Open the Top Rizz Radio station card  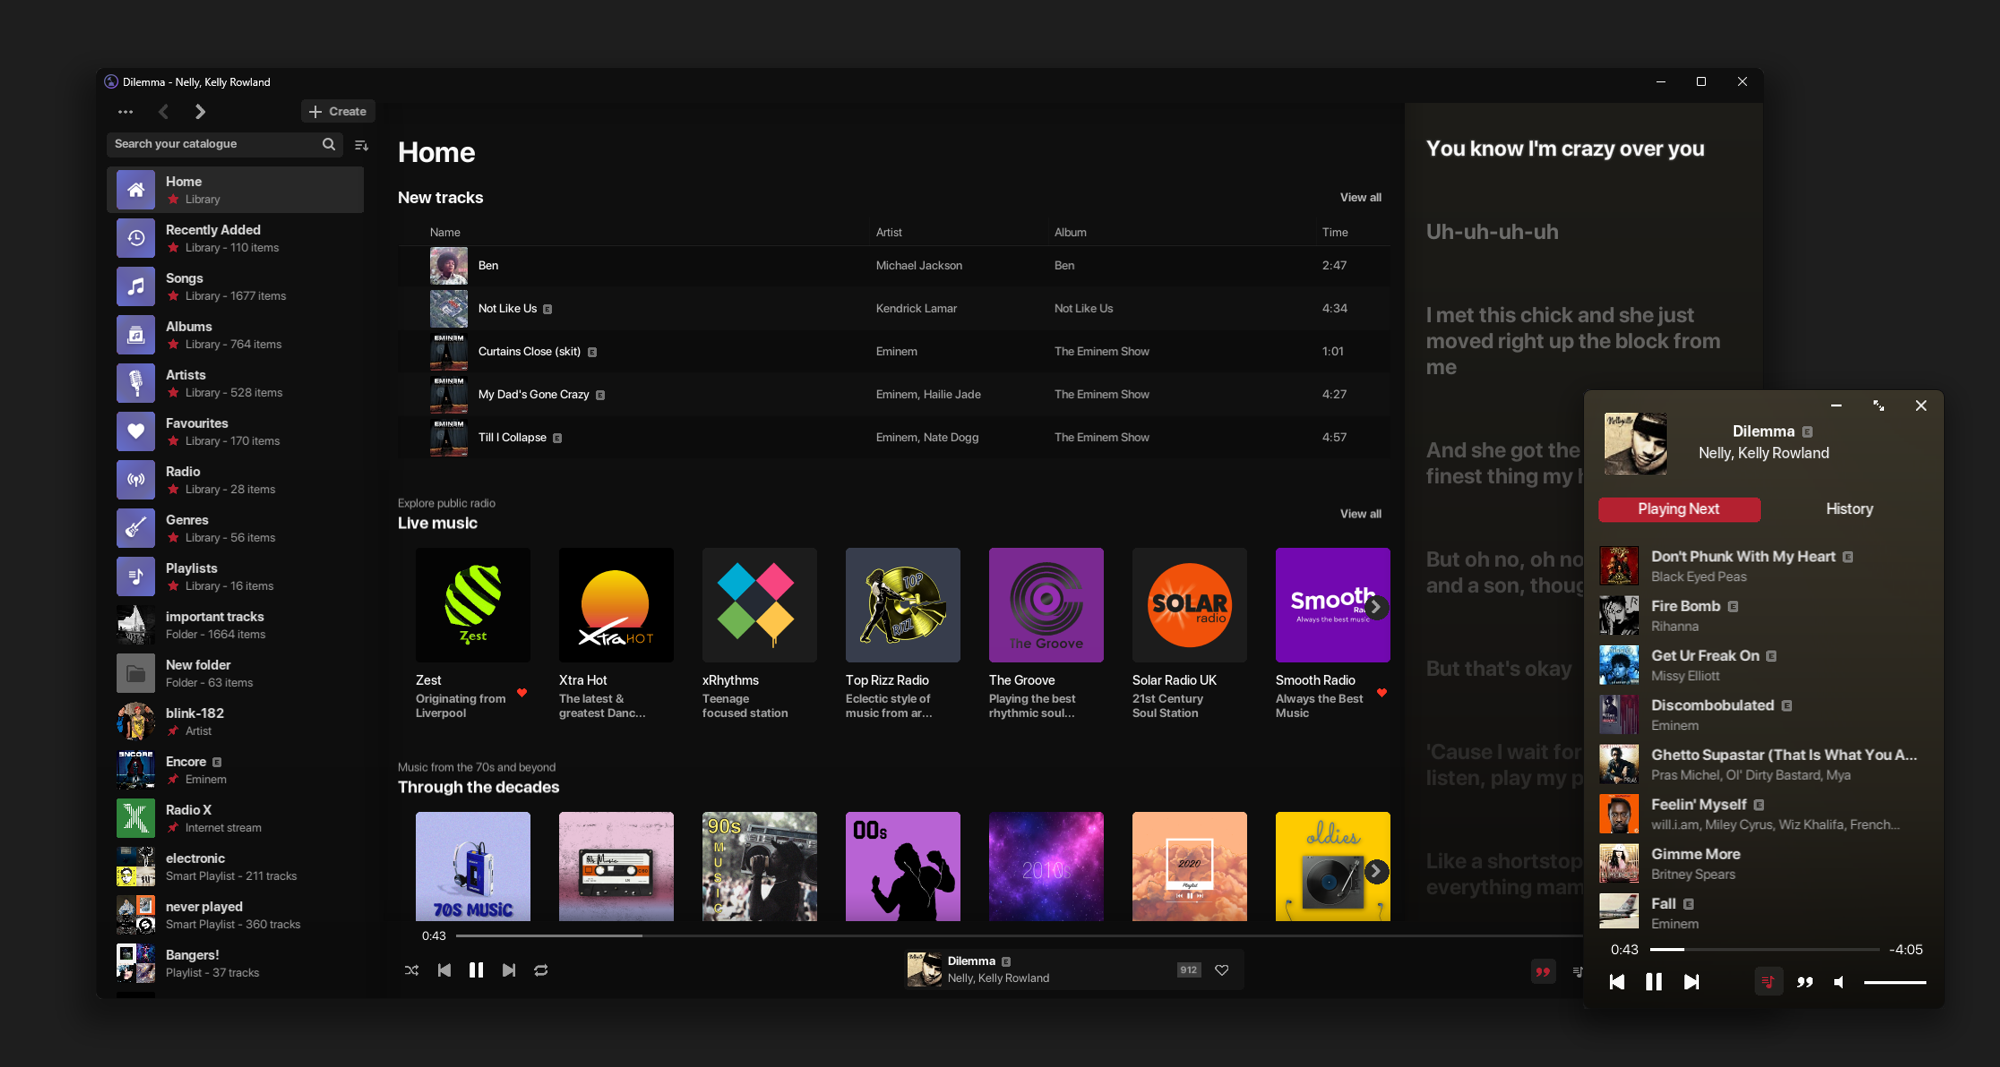pos(903,634)
